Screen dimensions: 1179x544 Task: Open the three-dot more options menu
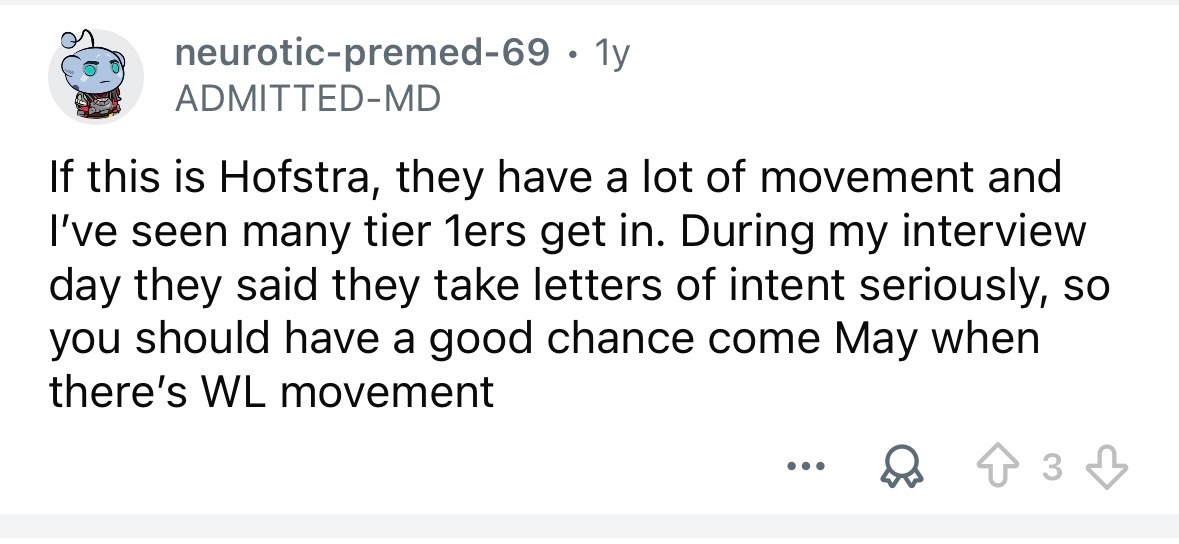click(x=806, y=467)
